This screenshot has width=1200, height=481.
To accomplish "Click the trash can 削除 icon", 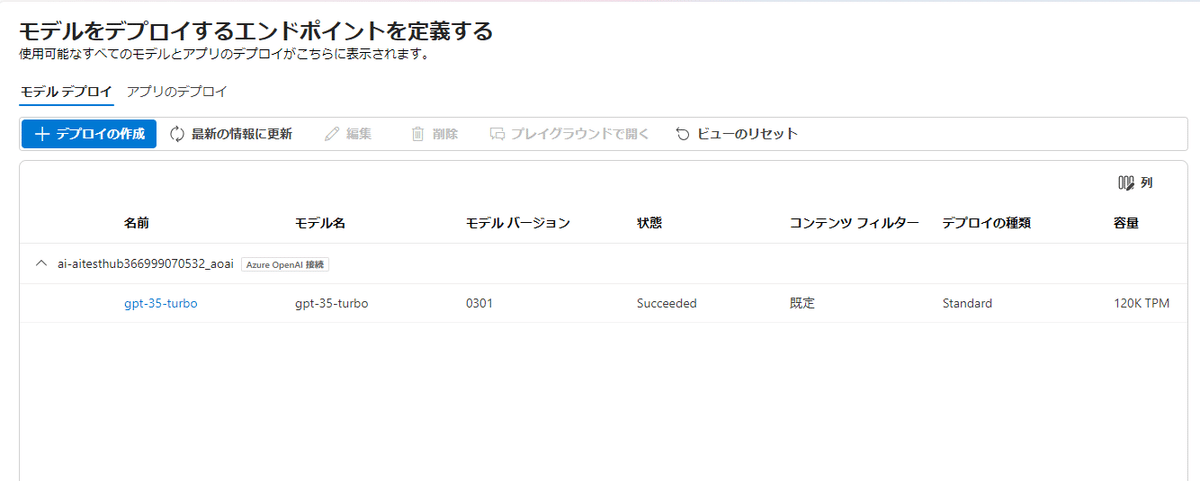I will [418, 134].
